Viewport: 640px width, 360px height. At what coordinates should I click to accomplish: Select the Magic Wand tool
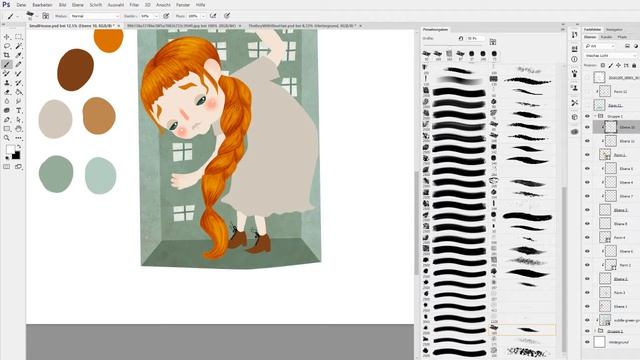click(x=18, y=46)
